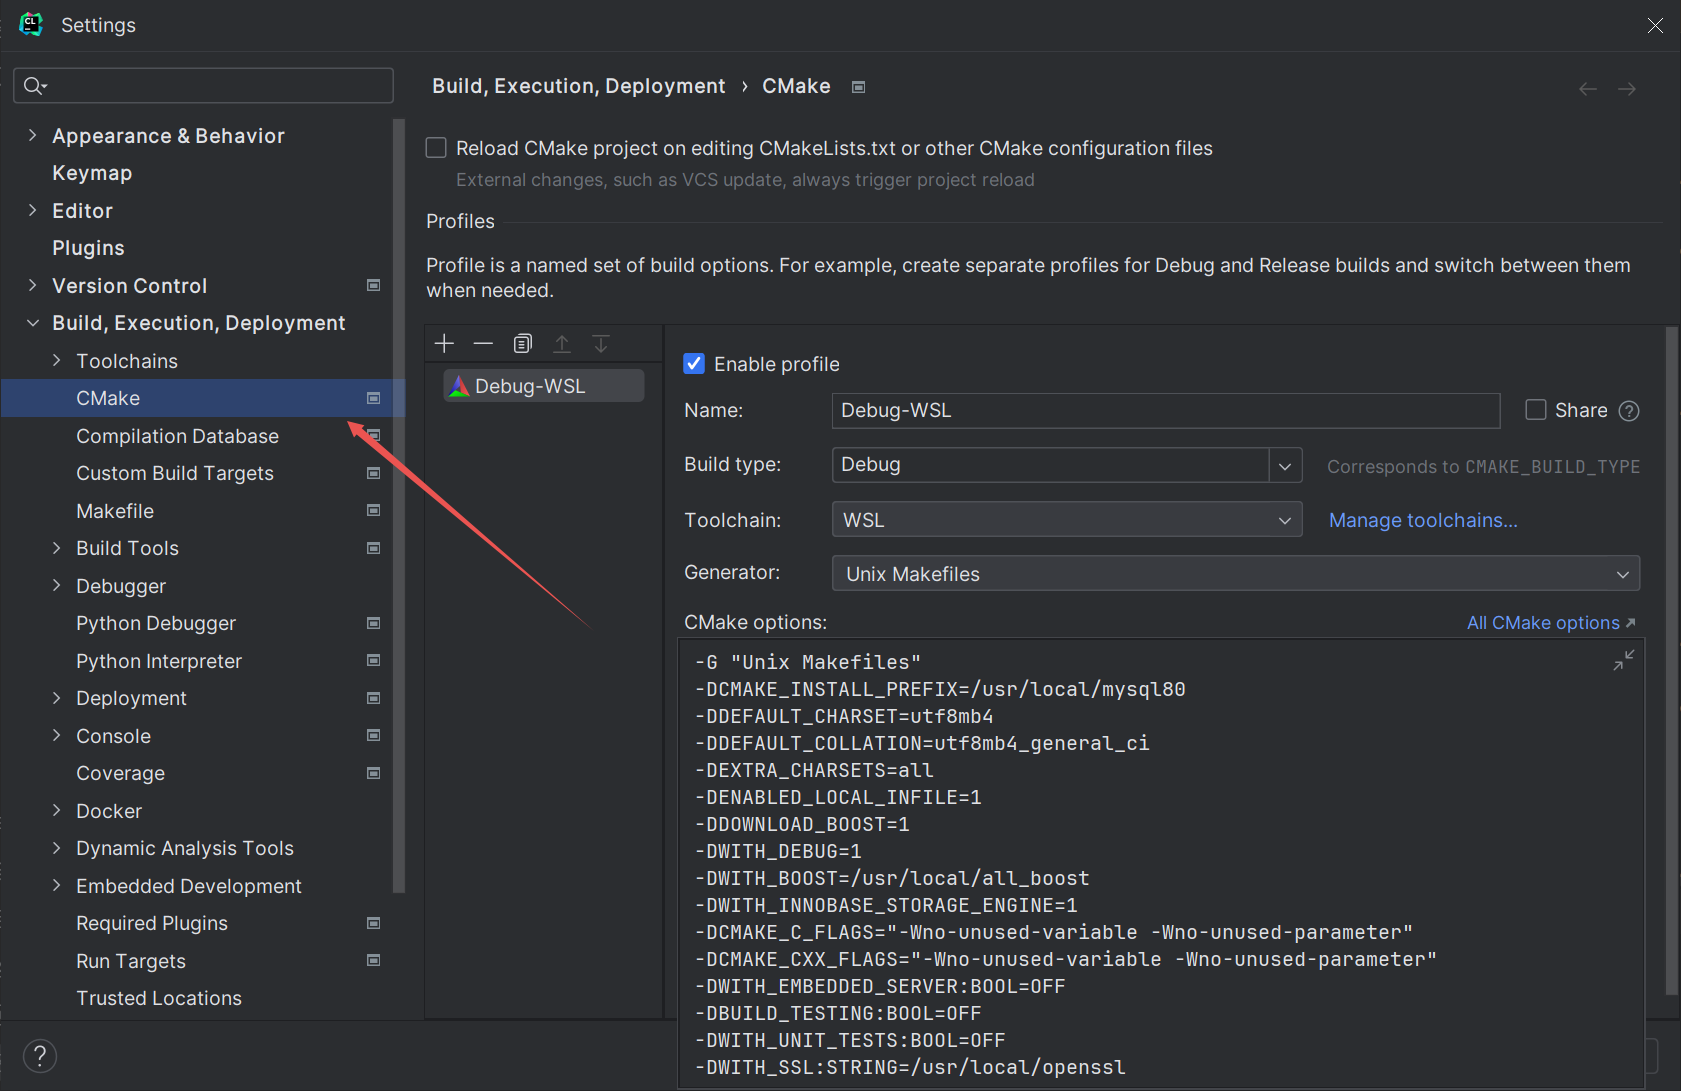Open the Build type dropdown
This screenshot has width=1681, height=1091.
tap(1285, 466)
